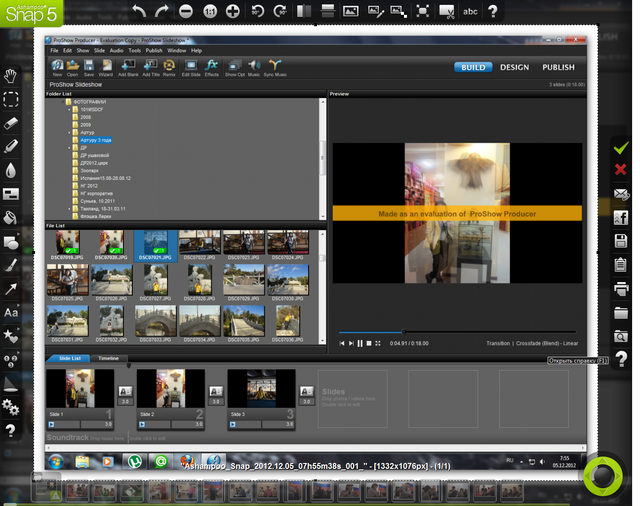This screenshot has height=506, width=640.
Task: Select file thumbnail DSC07033.JPG
Action: (x=156, y=324)
